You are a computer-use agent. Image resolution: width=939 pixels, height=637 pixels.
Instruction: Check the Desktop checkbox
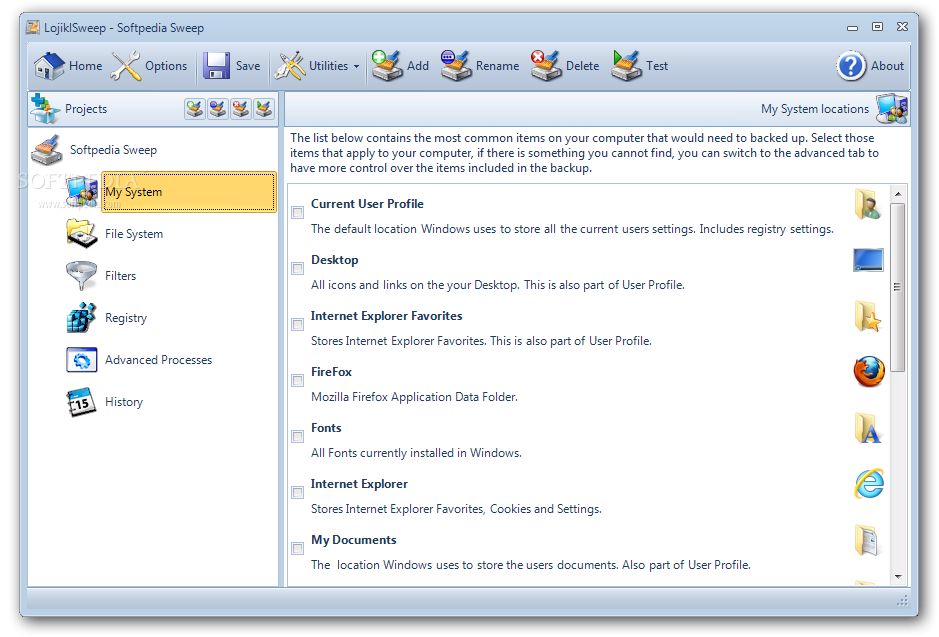tap(298, 268)
